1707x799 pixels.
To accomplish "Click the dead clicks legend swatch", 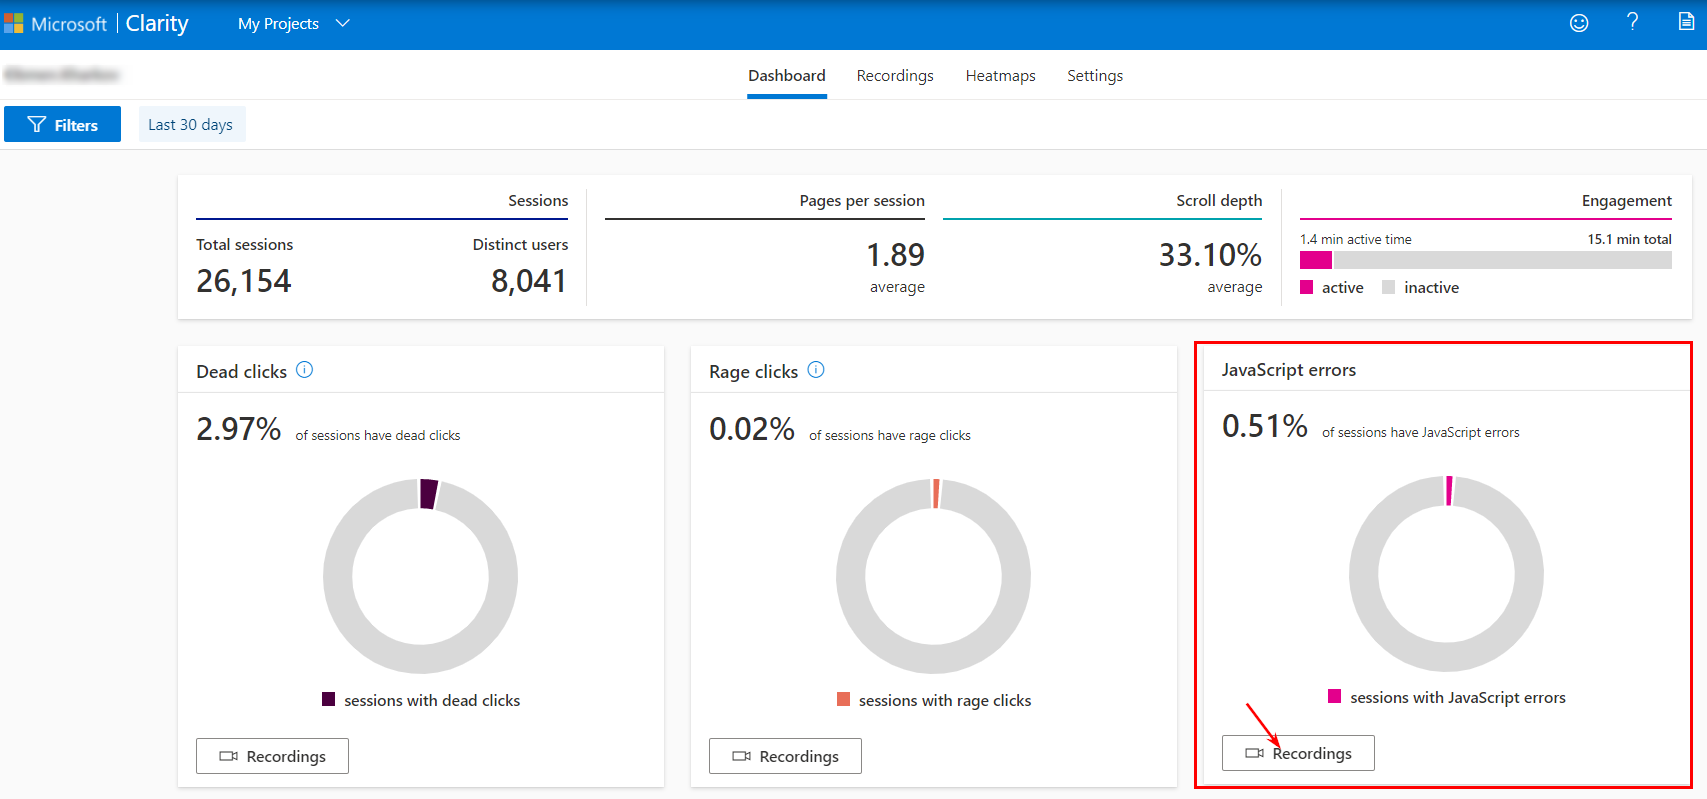I will pos(328,699).
